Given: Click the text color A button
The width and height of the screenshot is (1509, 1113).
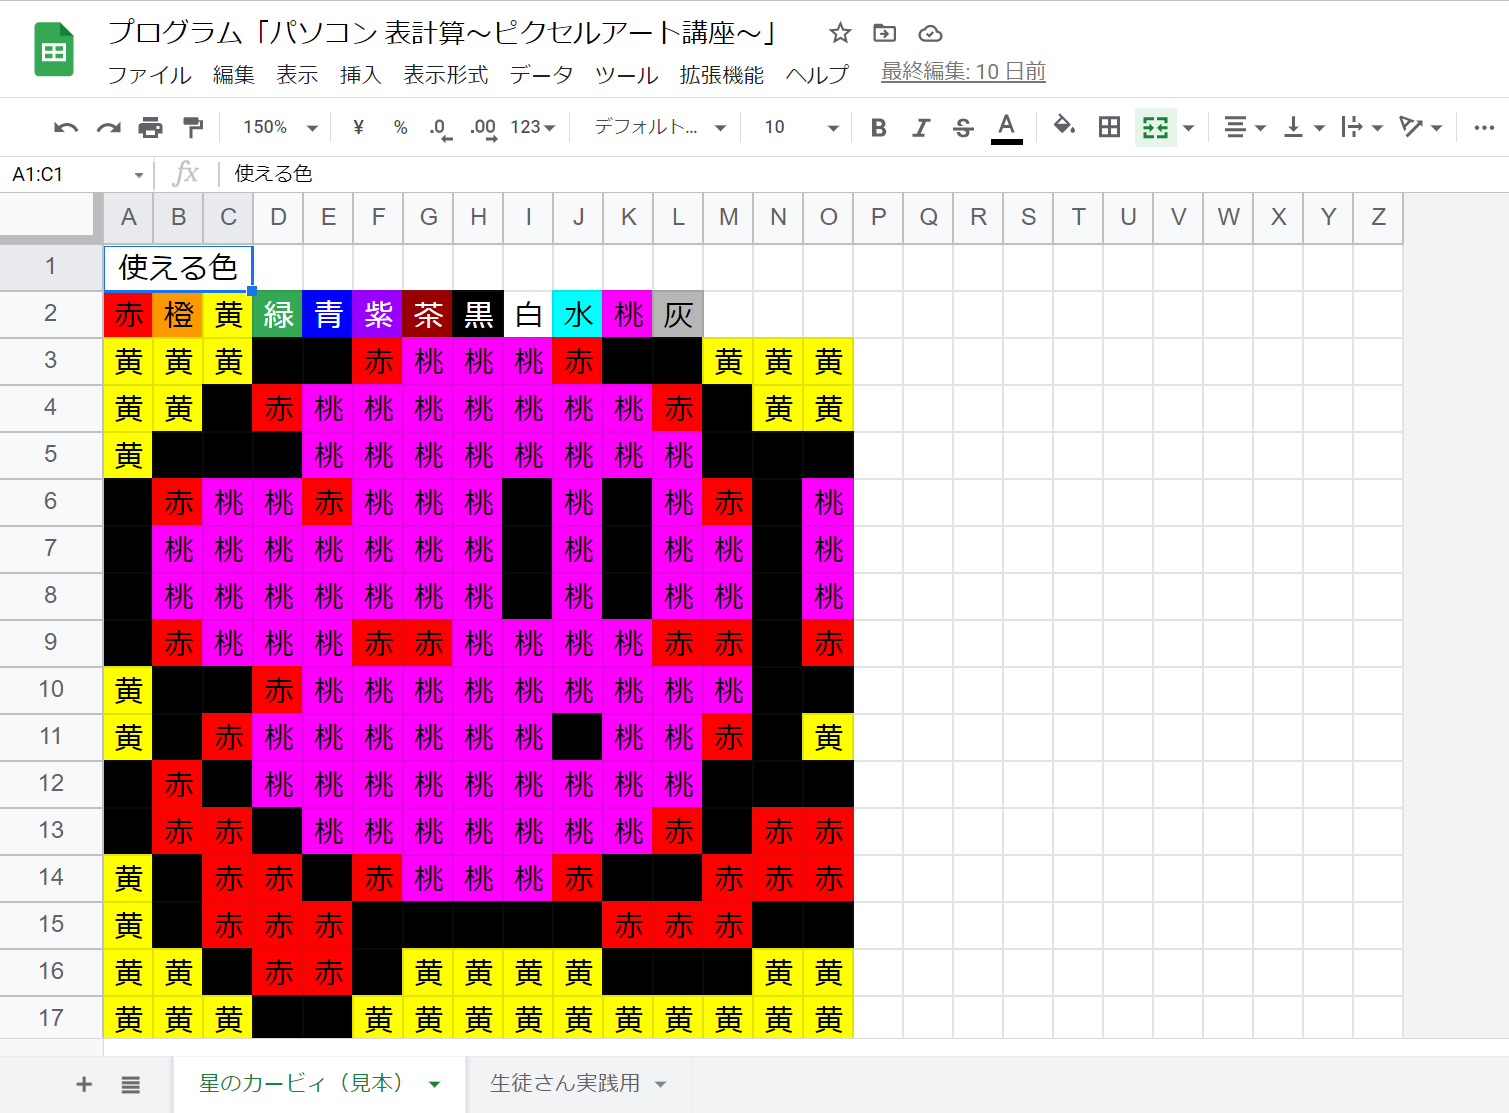Looking at the screenshot, I should (1007, 127).
